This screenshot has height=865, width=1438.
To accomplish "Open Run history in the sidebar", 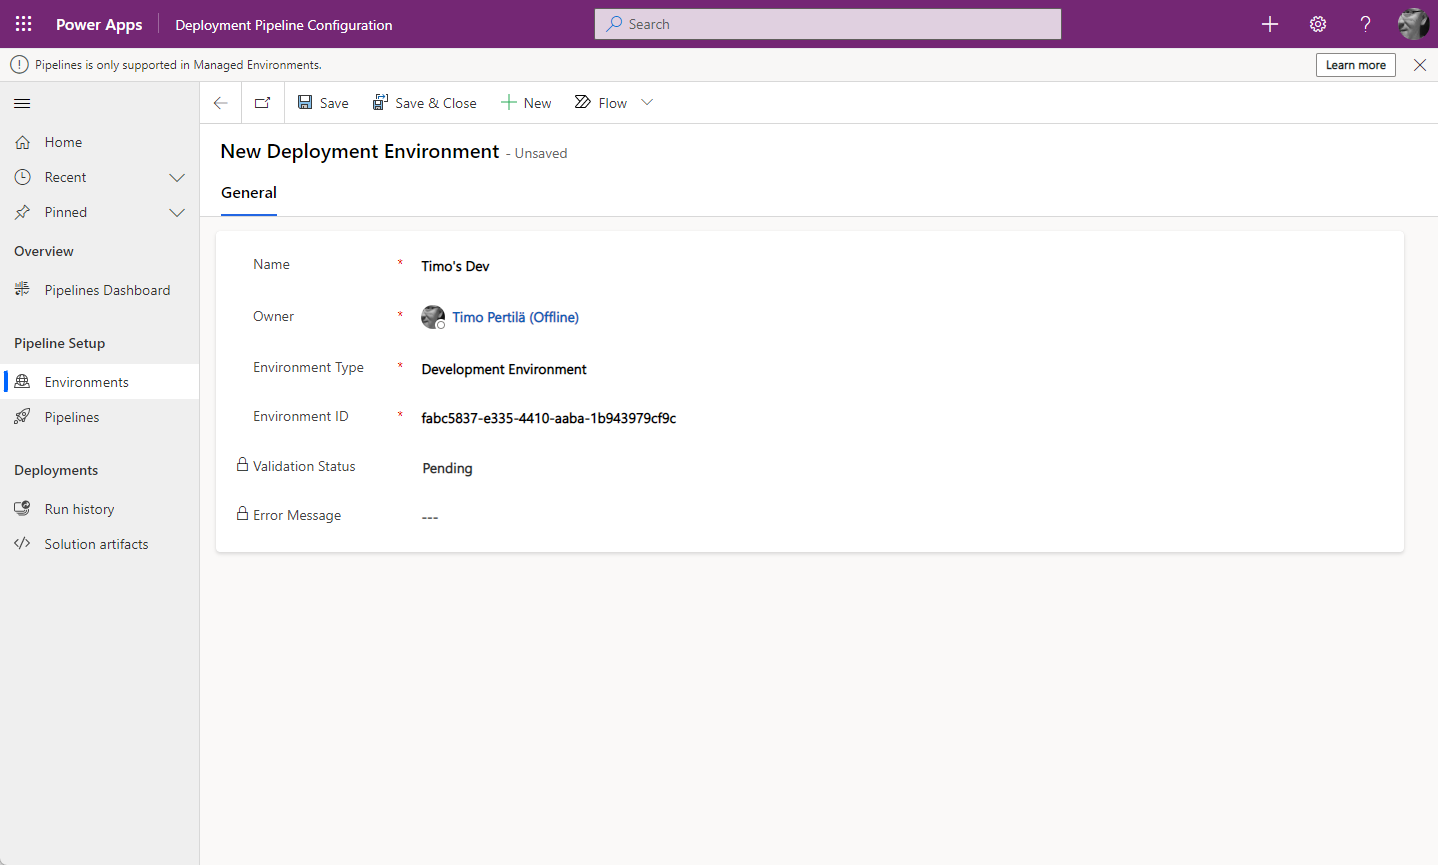I will point(79,509).
